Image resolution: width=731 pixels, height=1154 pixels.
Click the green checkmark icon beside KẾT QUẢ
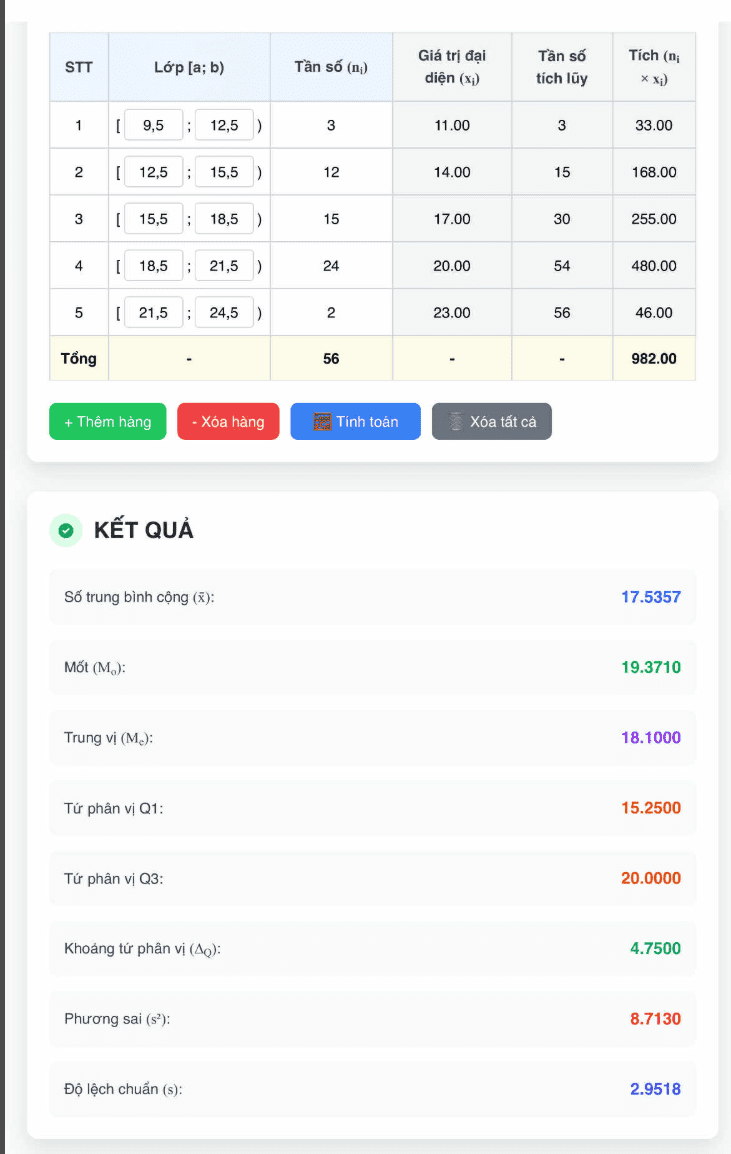pos(66,531)
